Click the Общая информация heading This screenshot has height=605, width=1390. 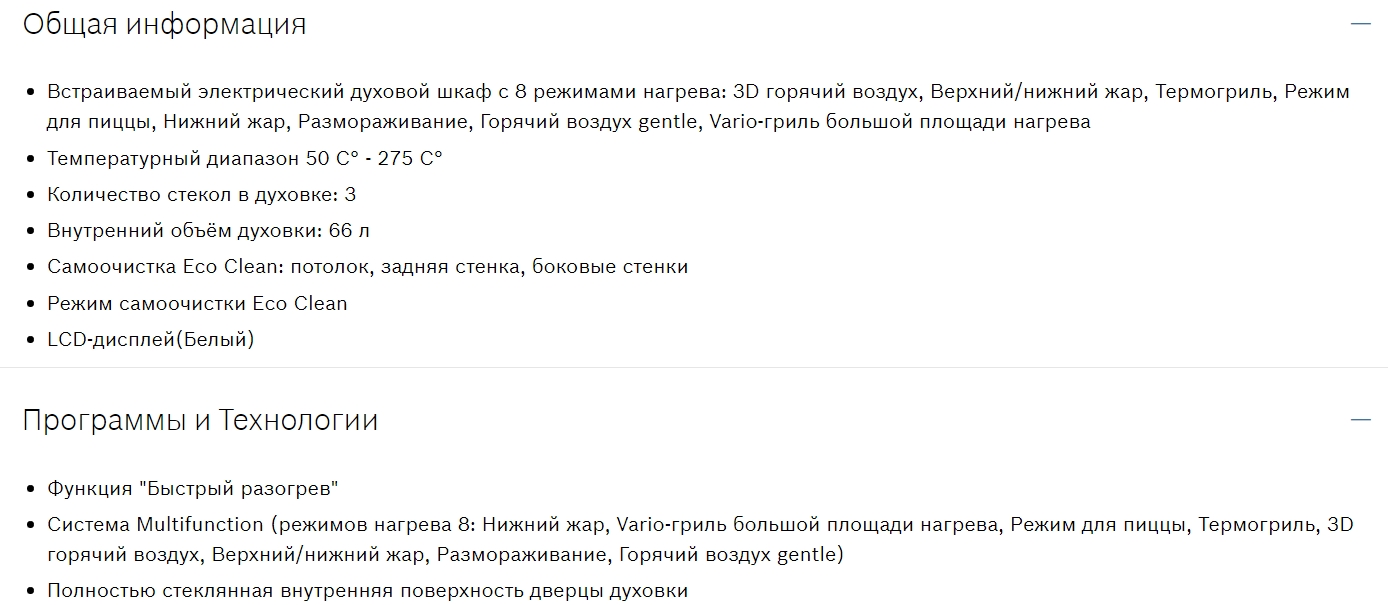tap(164, 24)
